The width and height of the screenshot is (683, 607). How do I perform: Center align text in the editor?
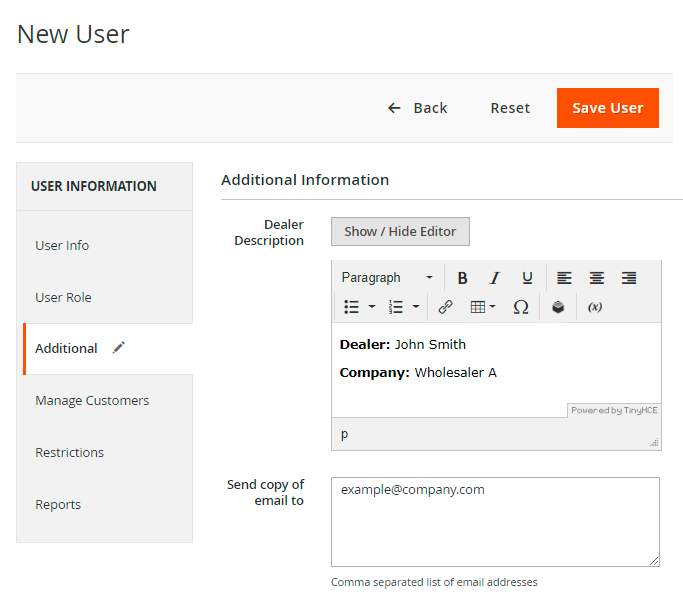[596, 278]
